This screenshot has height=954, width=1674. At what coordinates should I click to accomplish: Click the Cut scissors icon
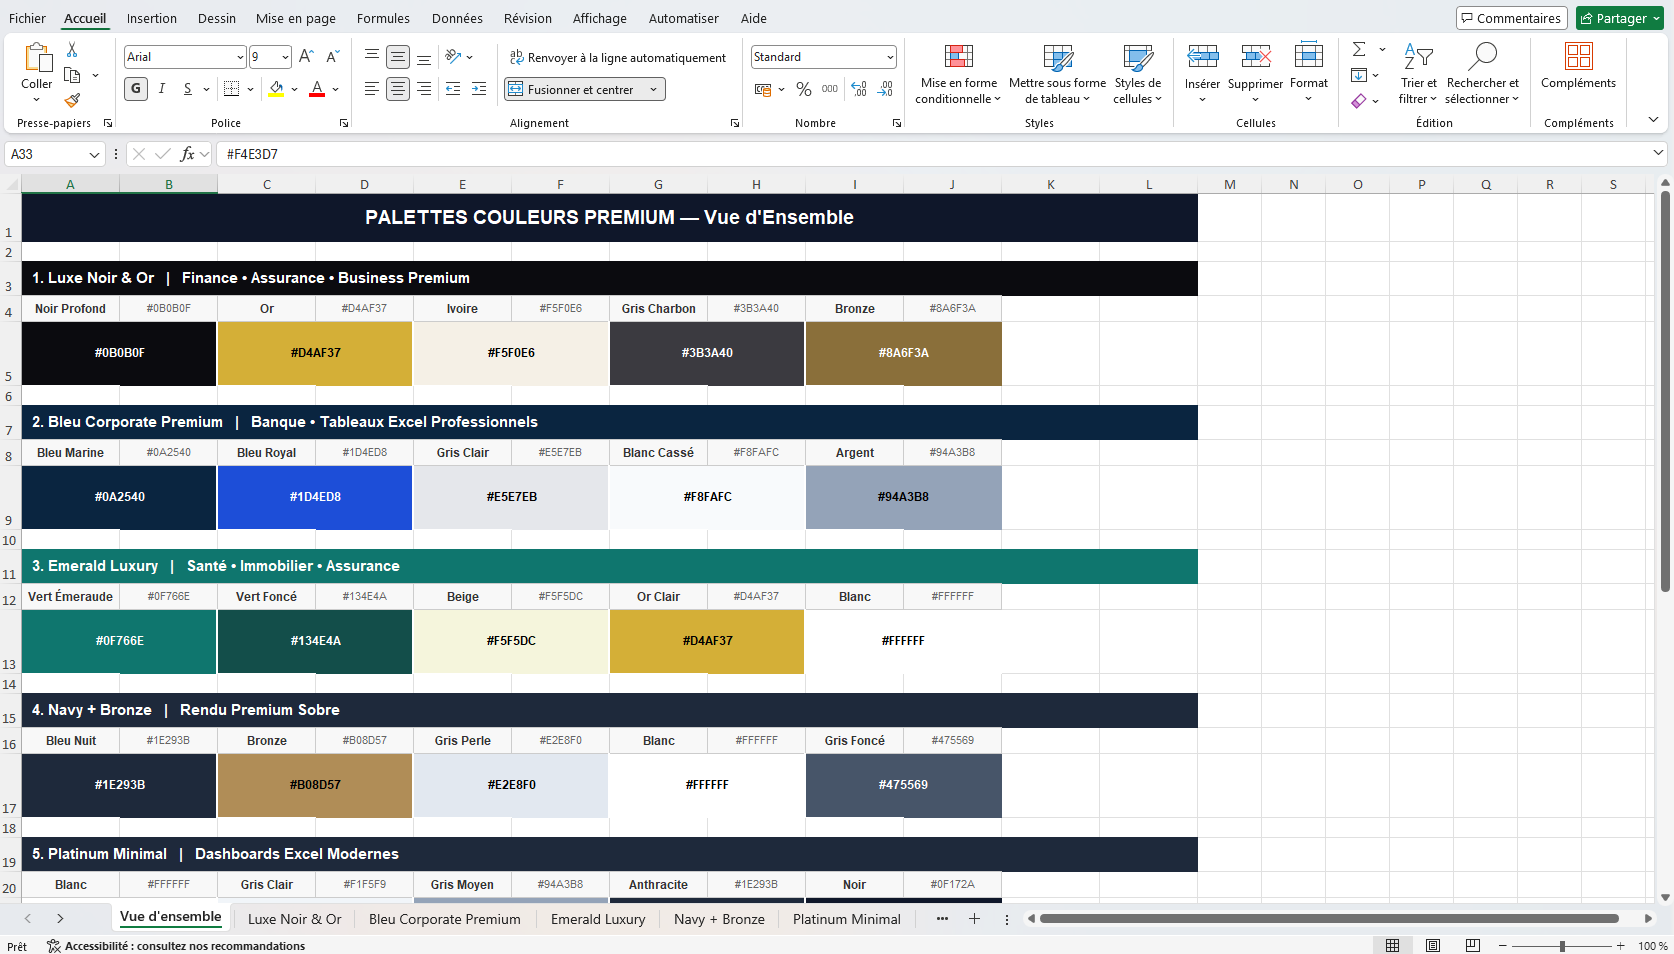pos(72,50)
